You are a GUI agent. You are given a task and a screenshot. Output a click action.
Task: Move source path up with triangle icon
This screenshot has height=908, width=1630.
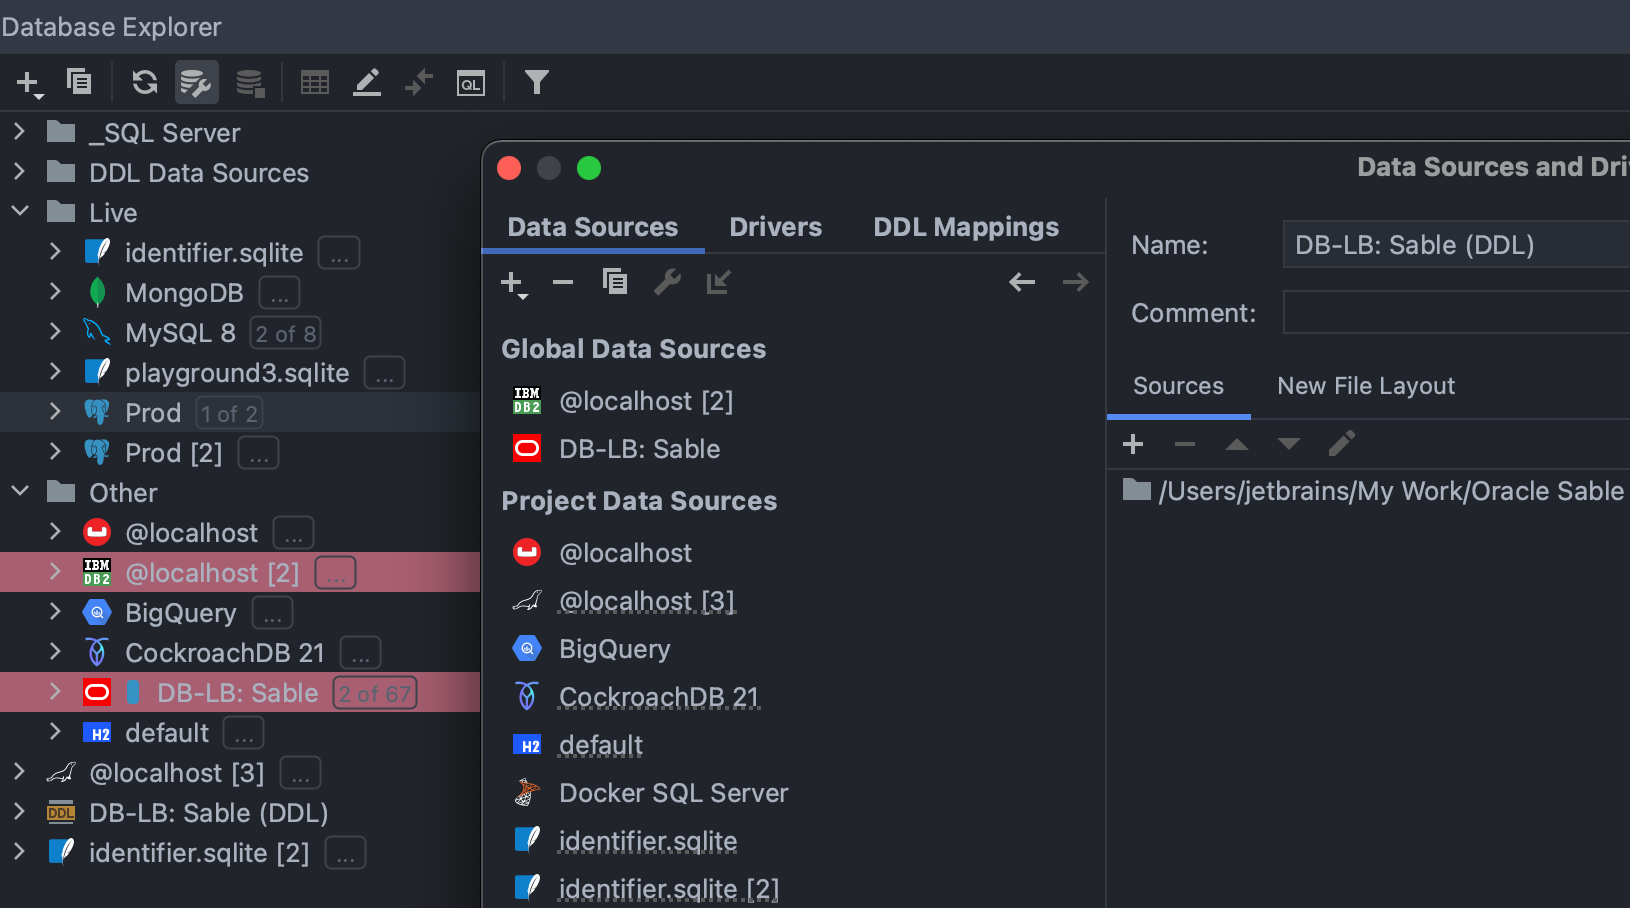coord(1237,444)
